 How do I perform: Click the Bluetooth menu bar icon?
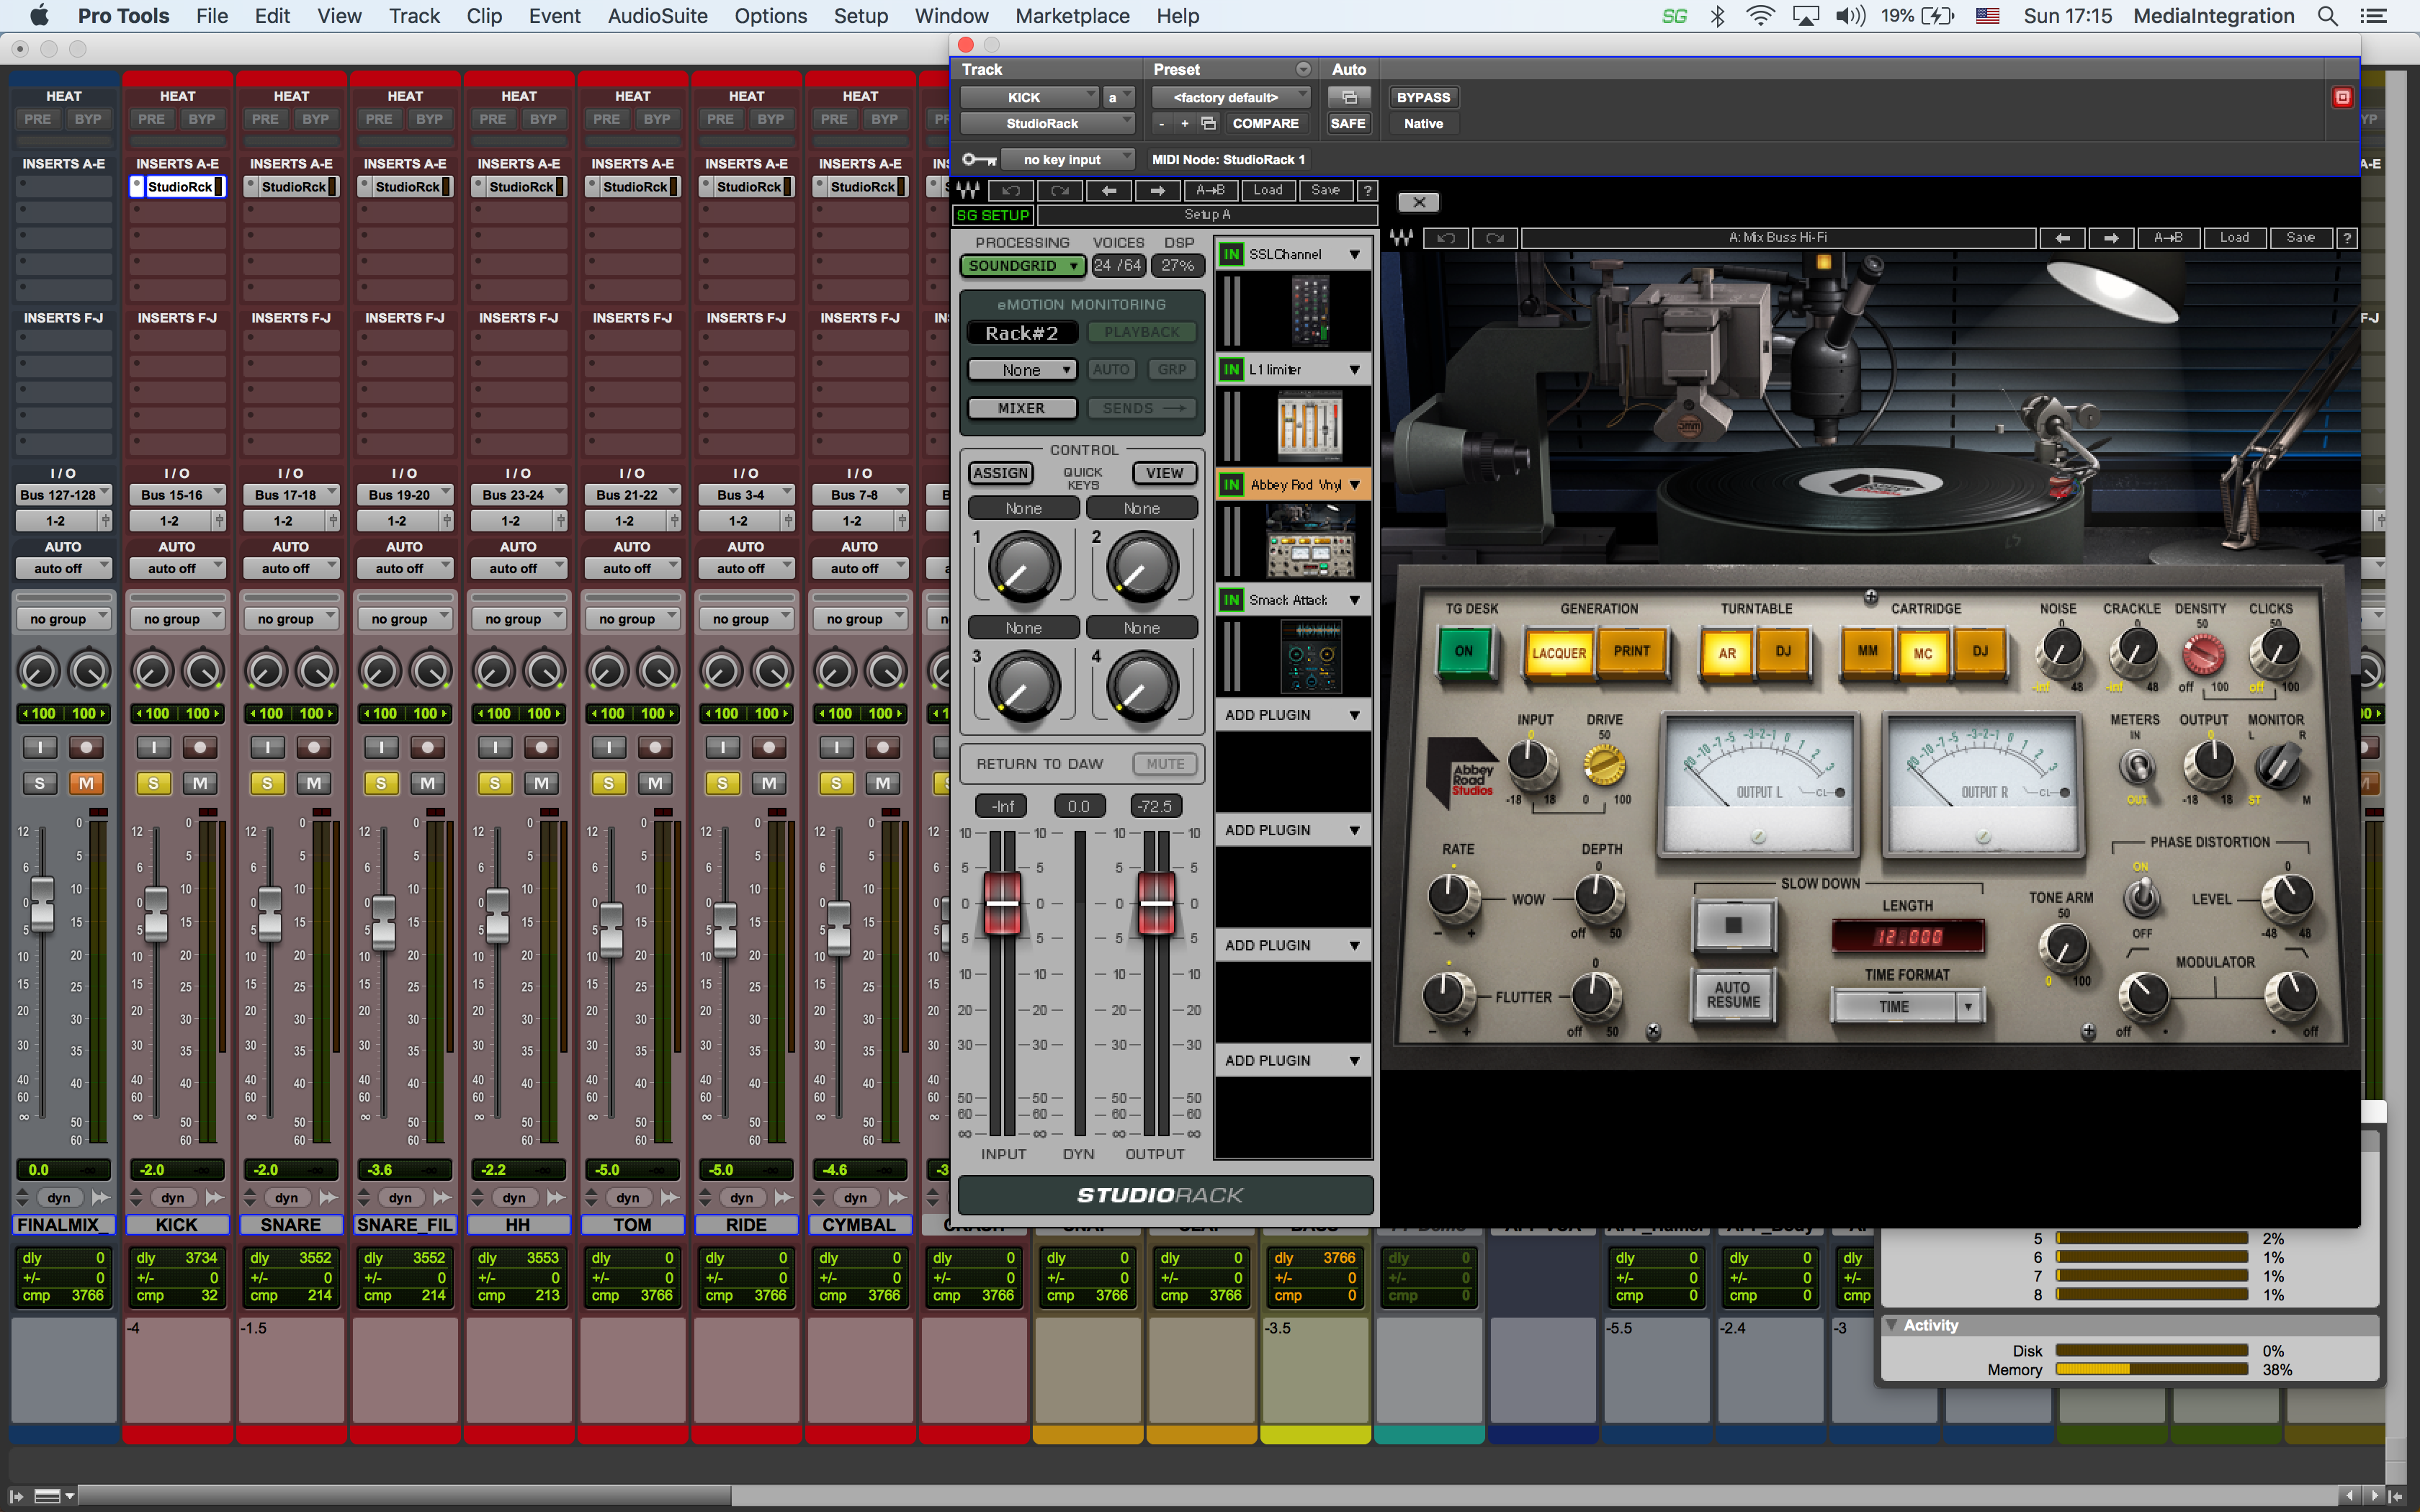[1718, 16]
